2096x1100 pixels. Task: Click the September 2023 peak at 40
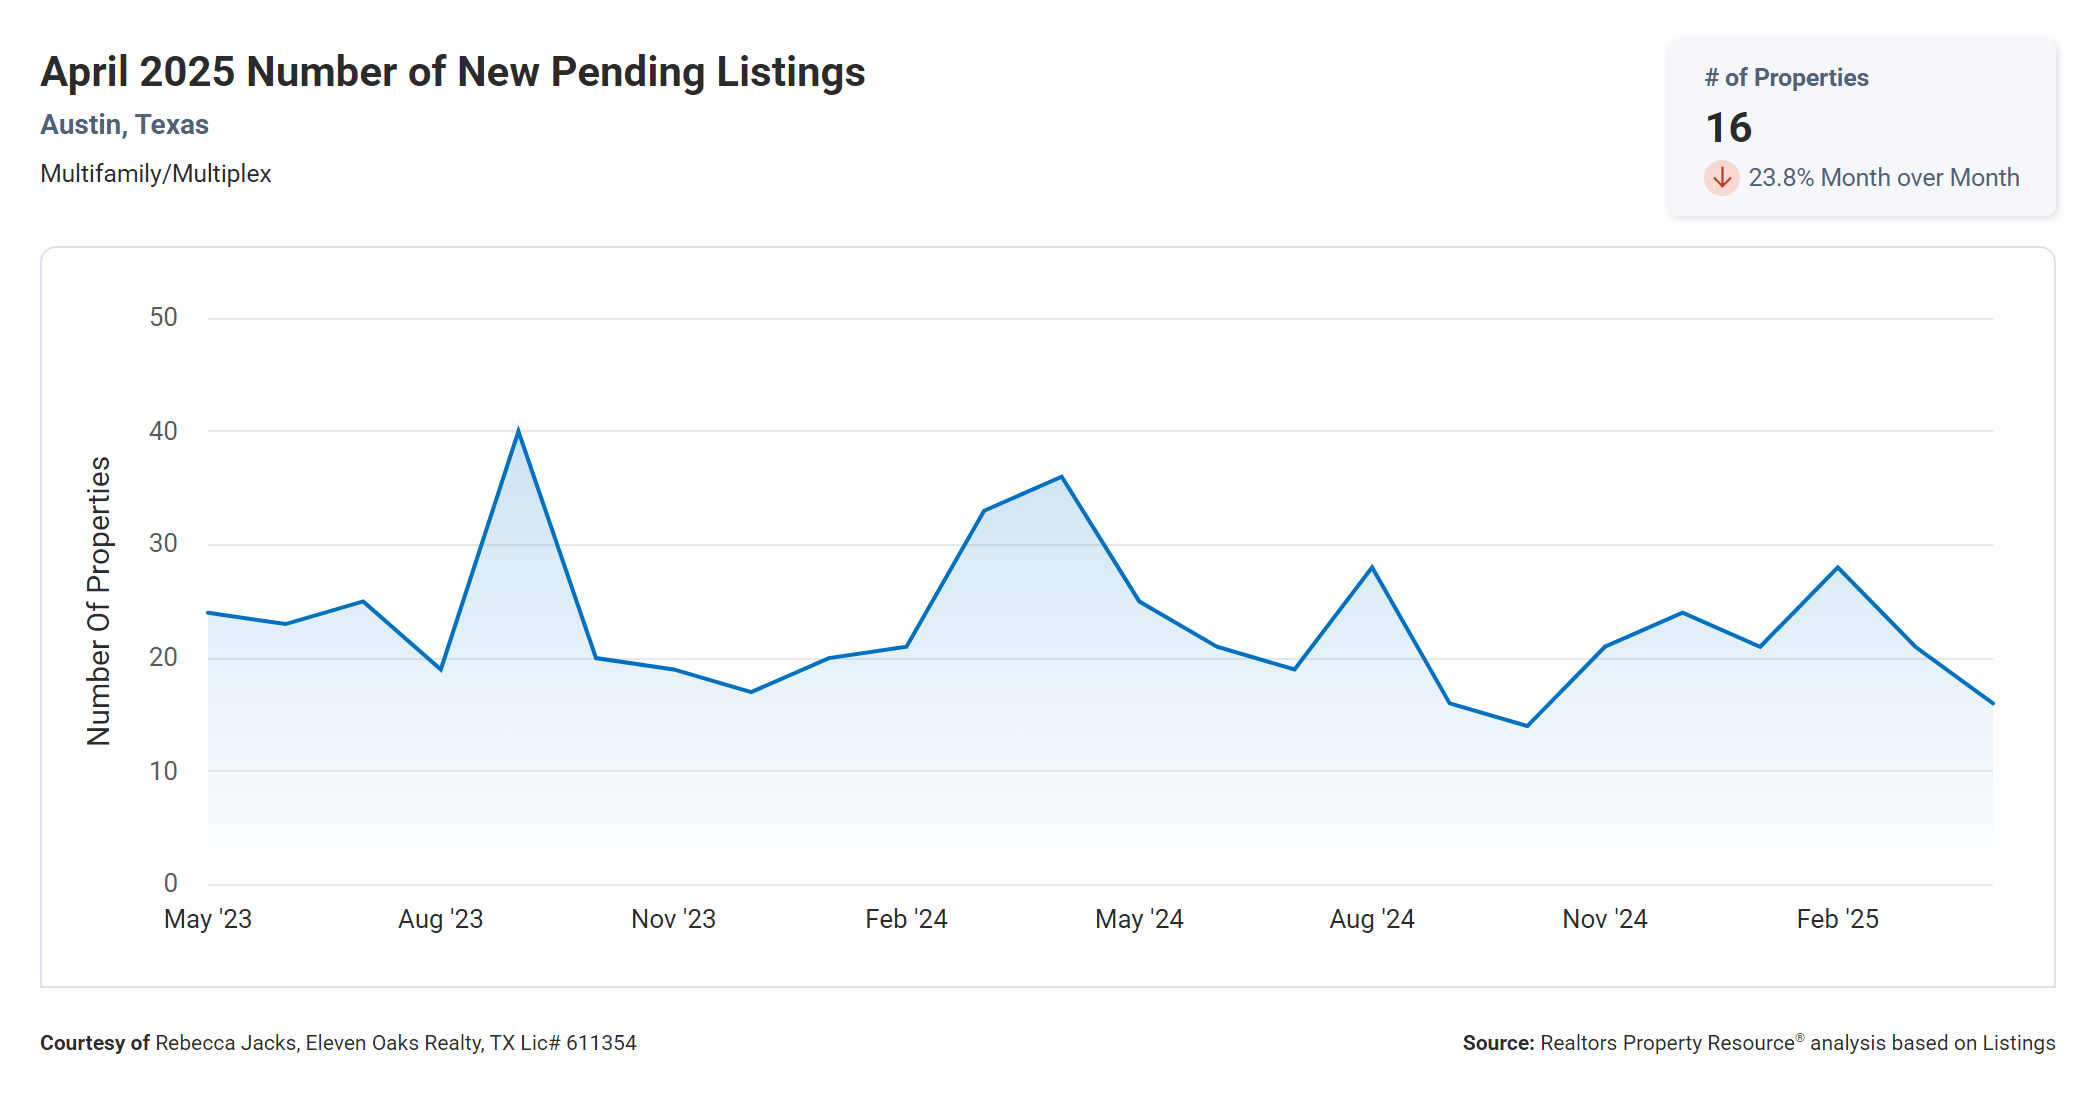click(x=518, y=431)
